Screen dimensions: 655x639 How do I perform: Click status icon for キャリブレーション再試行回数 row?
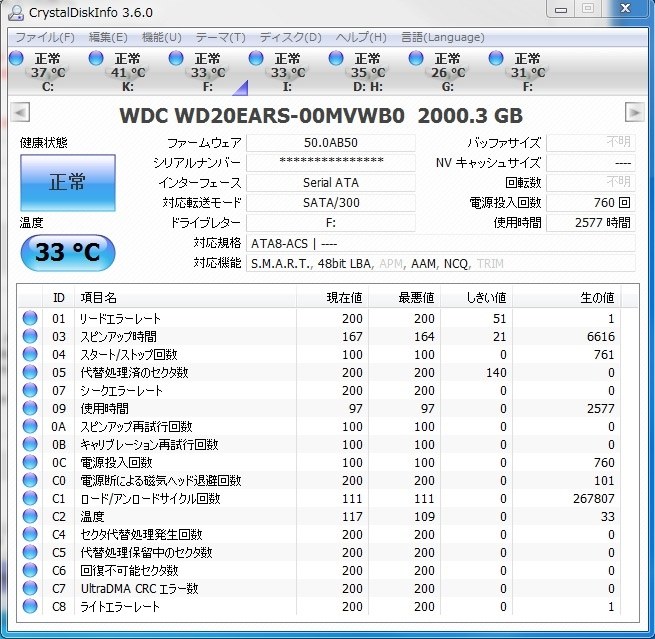(x=30, y=444)
